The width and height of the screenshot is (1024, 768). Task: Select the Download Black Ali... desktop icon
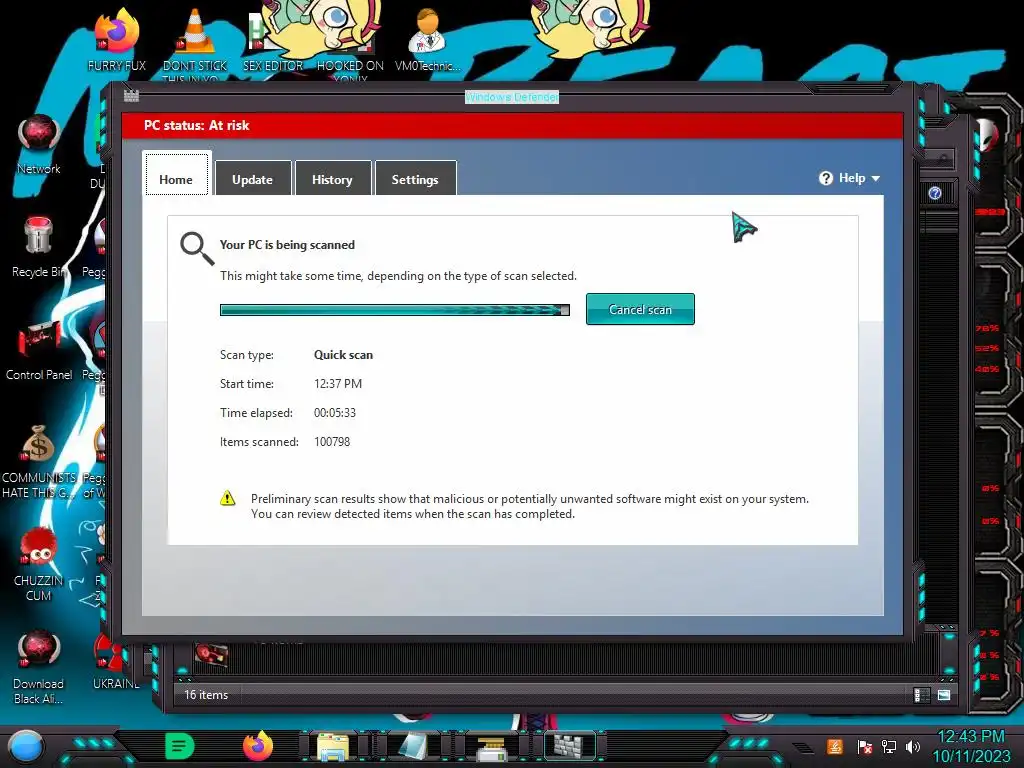click(39, 666)
